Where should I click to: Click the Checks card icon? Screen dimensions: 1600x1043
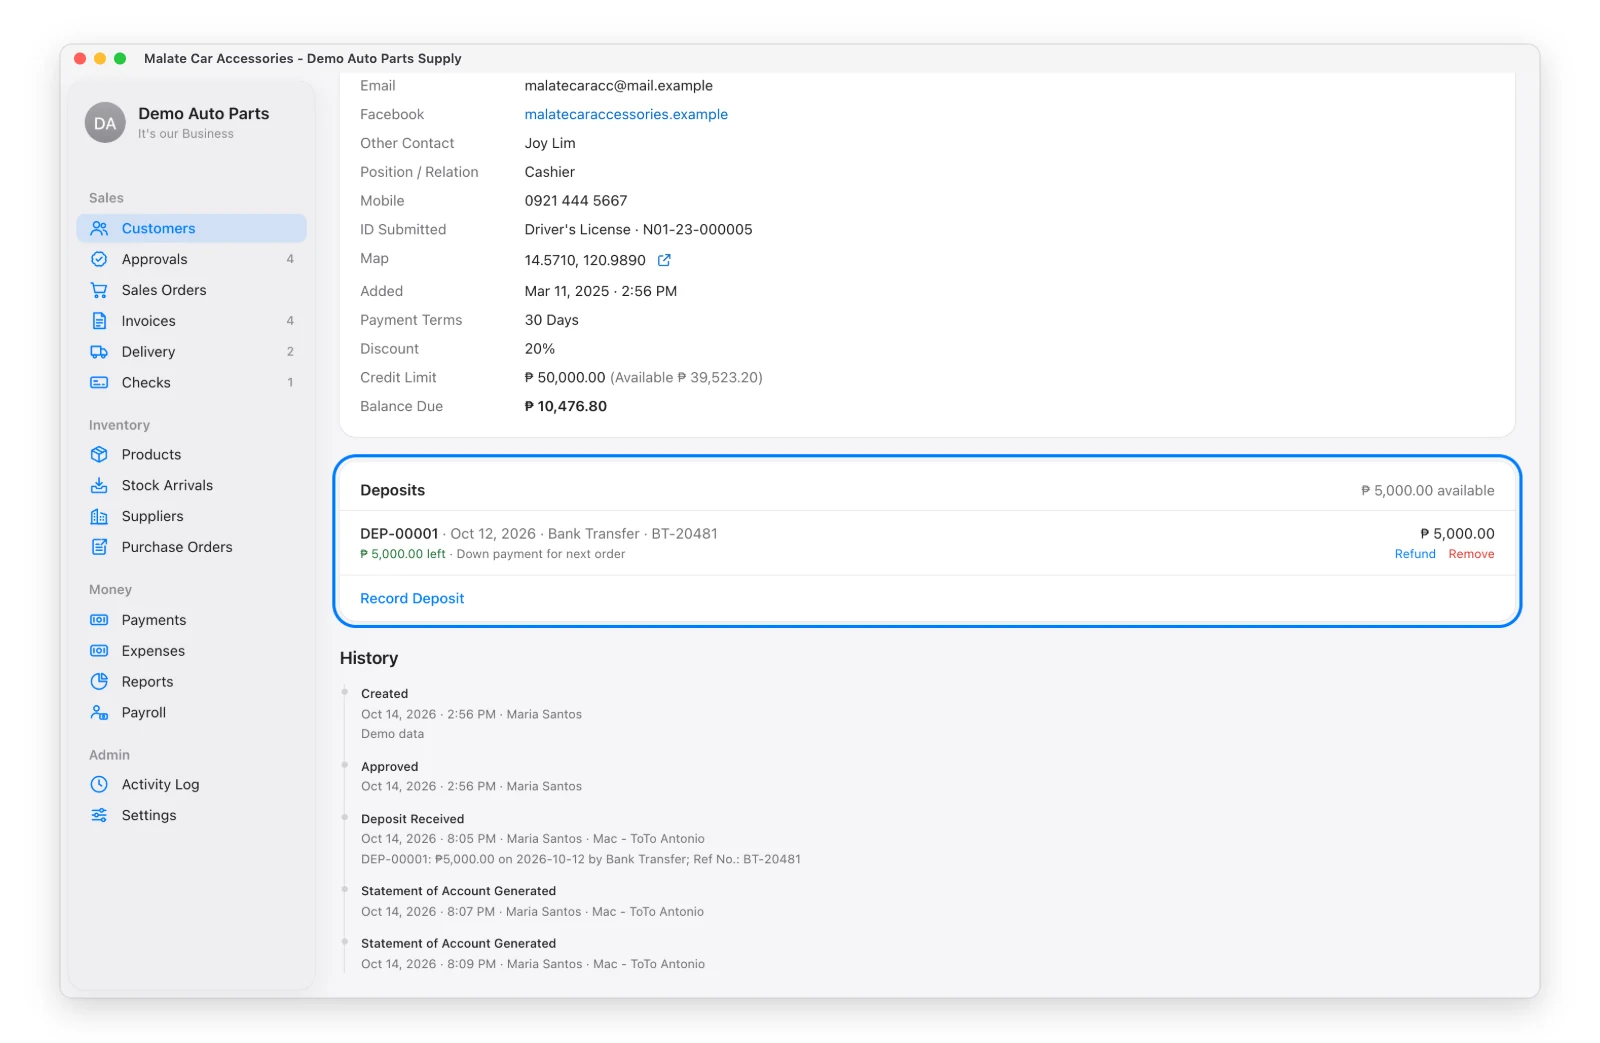point(99,383)
